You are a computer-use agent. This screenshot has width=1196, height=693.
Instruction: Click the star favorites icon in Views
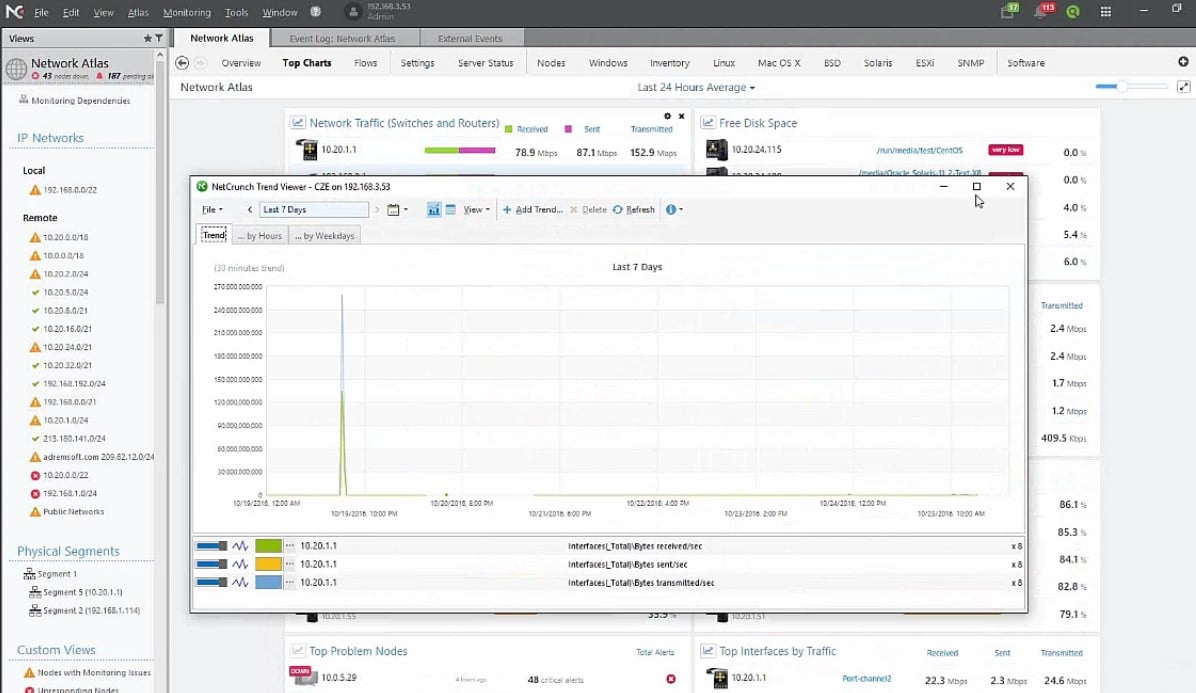[x=147, y=38]
